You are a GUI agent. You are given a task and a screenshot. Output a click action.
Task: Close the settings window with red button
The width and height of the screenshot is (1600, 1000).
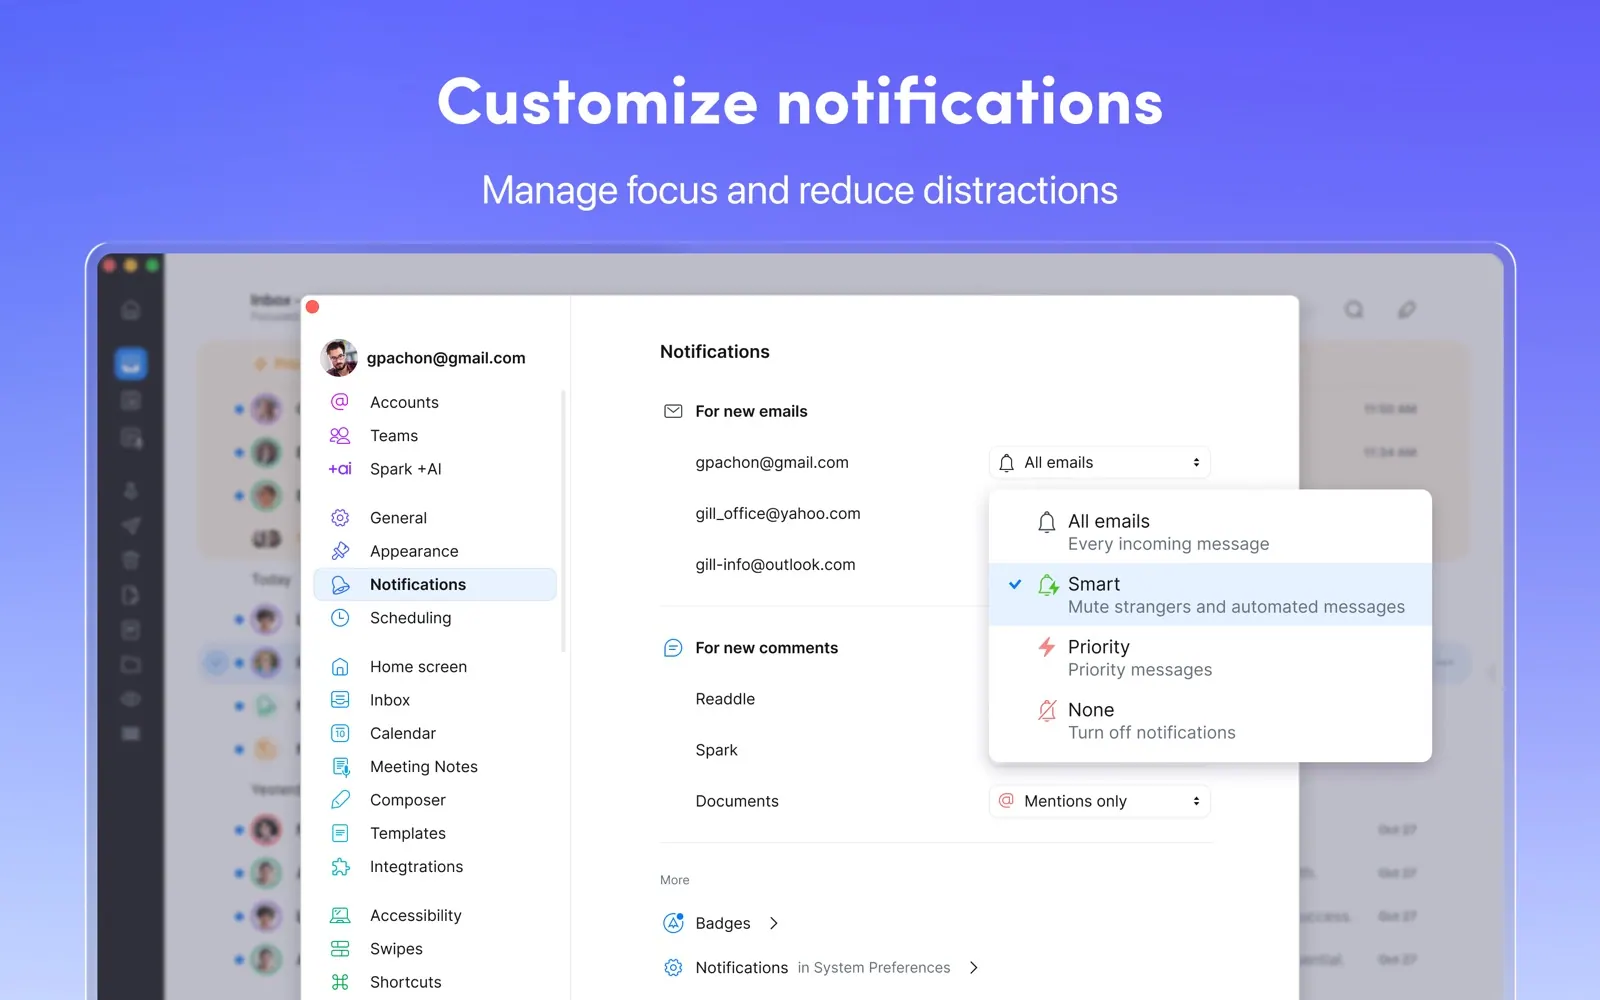tap(312, 307)
